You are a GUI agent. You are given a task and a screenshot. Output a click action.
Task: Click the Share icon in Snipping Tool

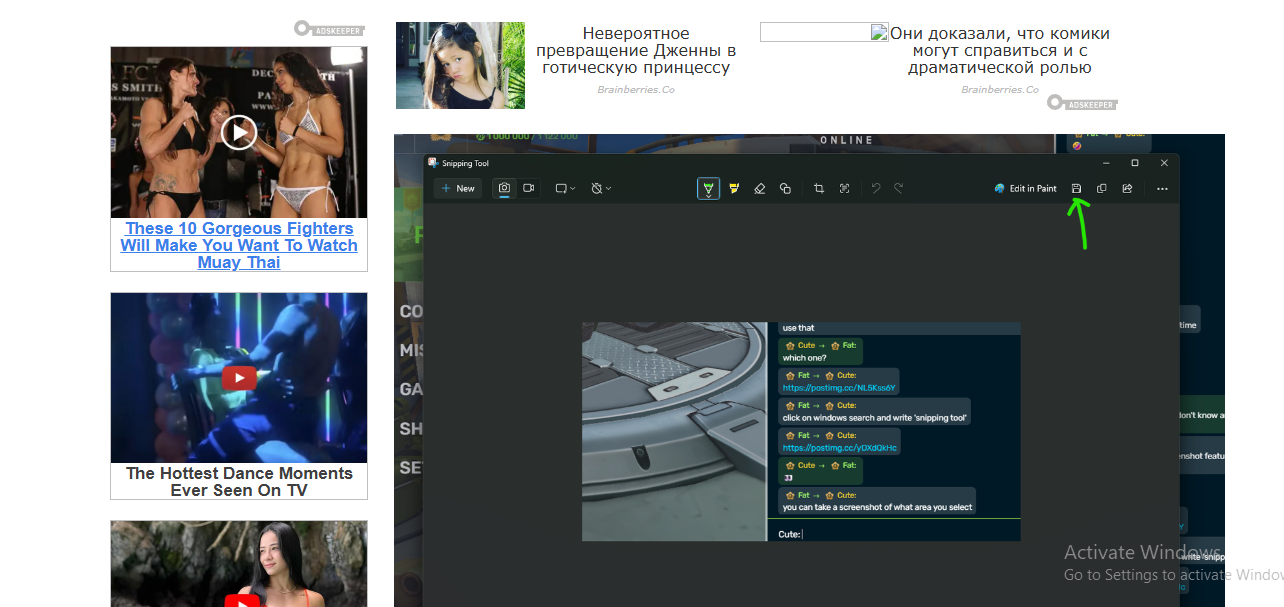point(1127,188)
